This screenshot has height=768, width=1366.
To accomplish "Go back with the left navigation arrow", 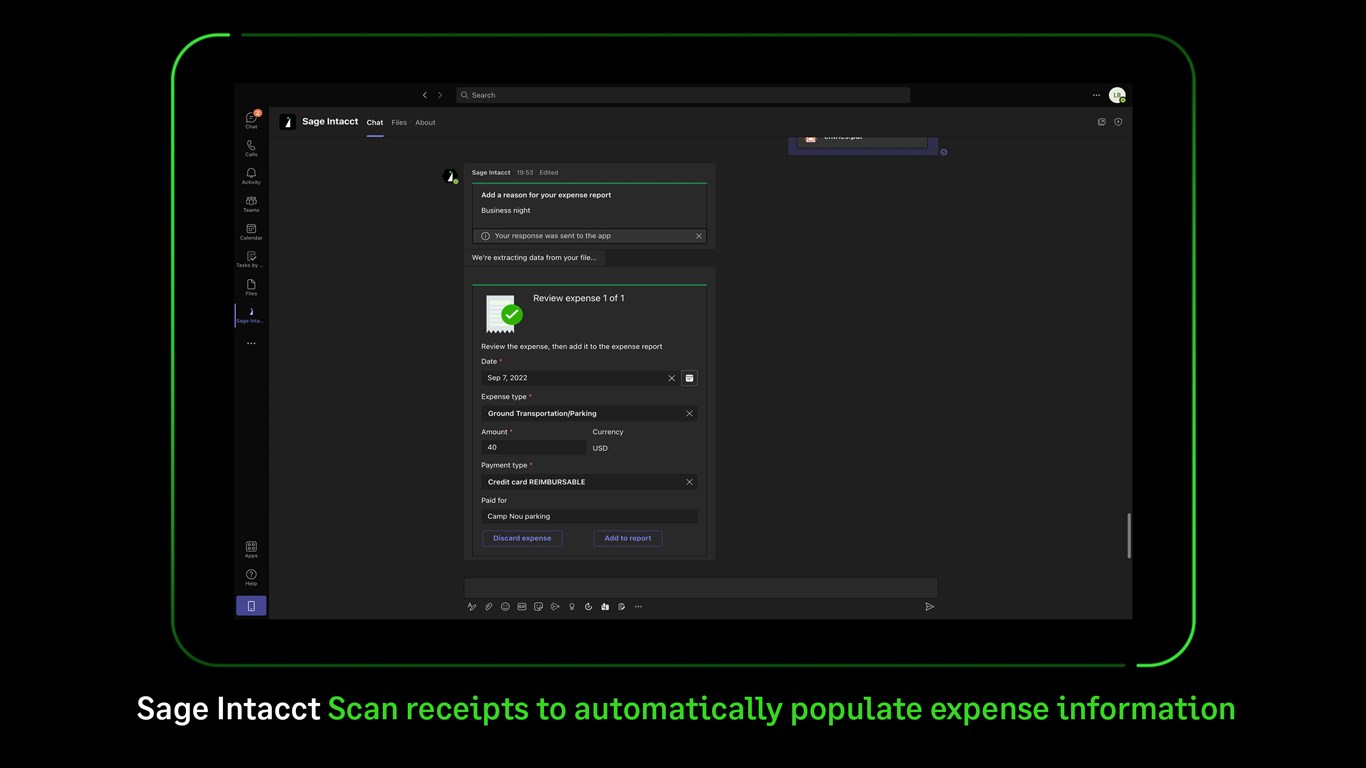I will (424, 95).
